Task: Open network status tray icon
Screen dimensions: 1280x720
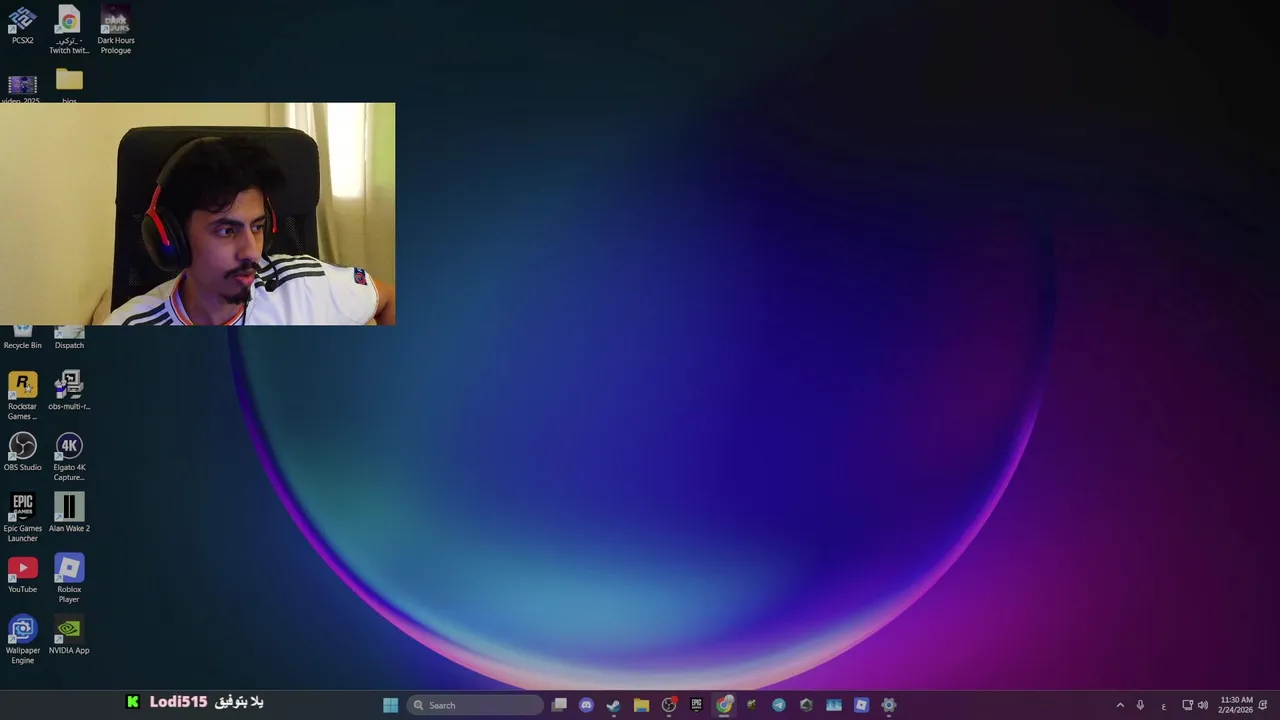Action: coord(1187,705)
